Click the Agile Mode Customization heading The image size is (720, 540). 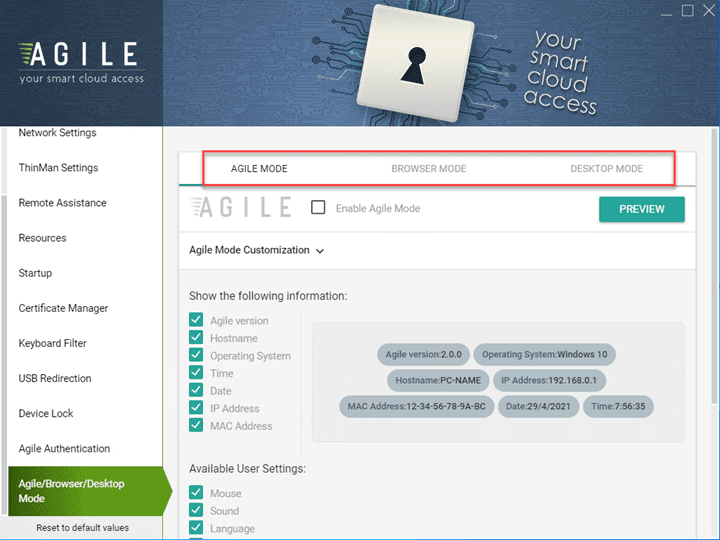[249, 250]
